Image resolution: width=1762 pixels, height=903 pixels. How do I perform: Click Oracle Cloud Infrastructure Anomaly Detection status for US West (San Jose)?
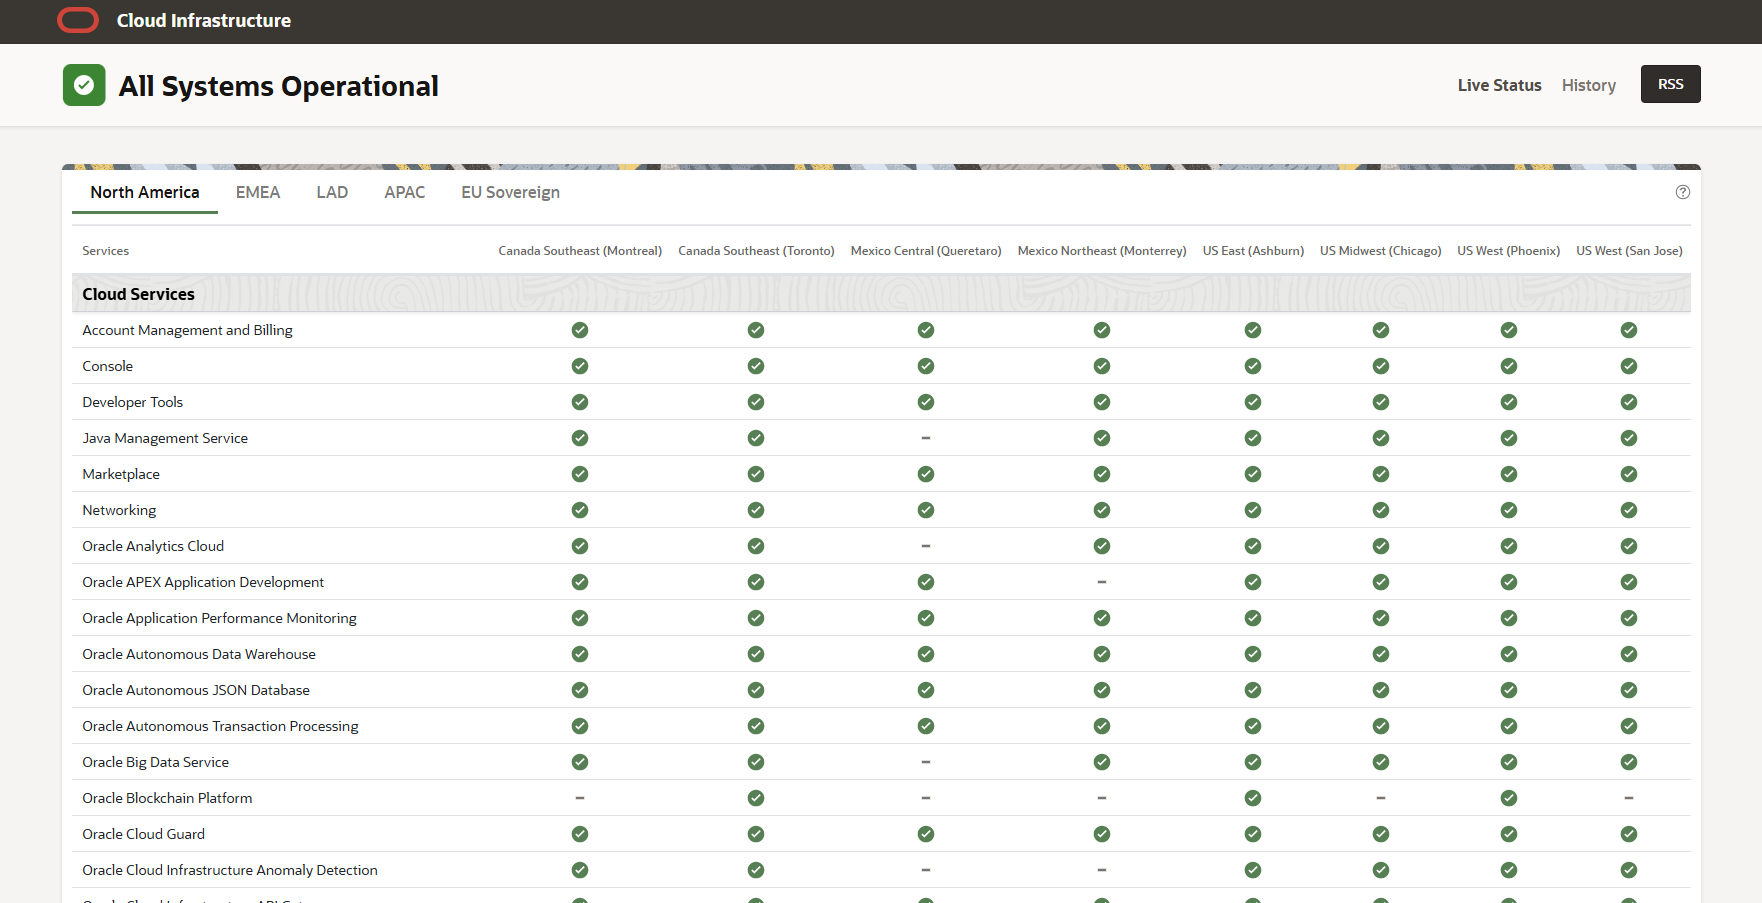(x=1629, y=870)
